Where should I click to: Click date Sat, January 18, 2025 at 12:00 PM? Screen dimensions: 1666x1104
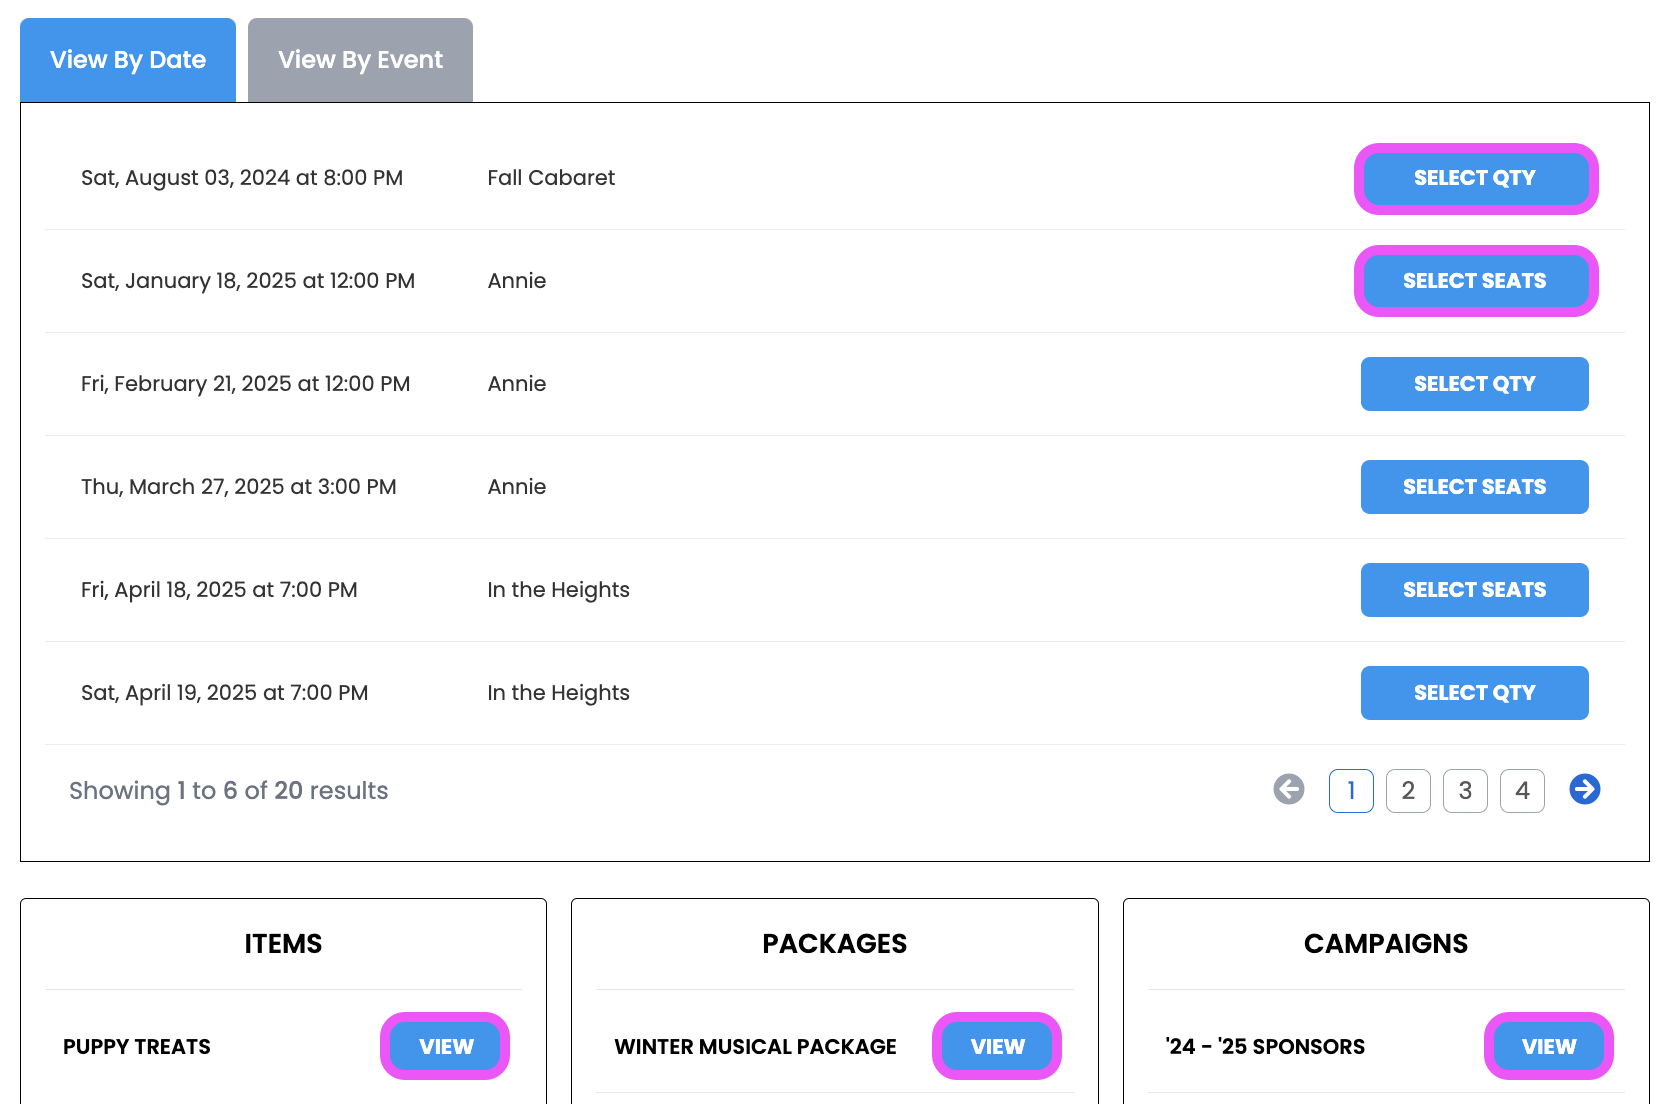[248, 281]
